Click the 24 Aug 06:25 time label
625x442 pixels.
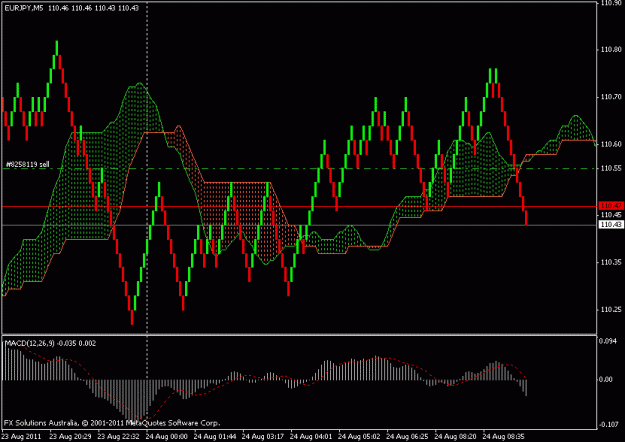(x=407, y=437)
